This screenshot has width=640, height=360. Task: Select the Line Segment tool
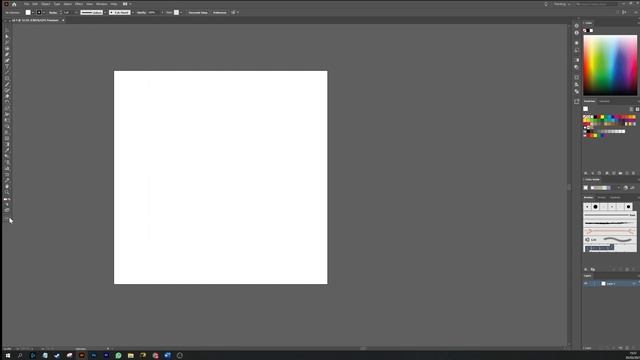click(x=7, y=72)
